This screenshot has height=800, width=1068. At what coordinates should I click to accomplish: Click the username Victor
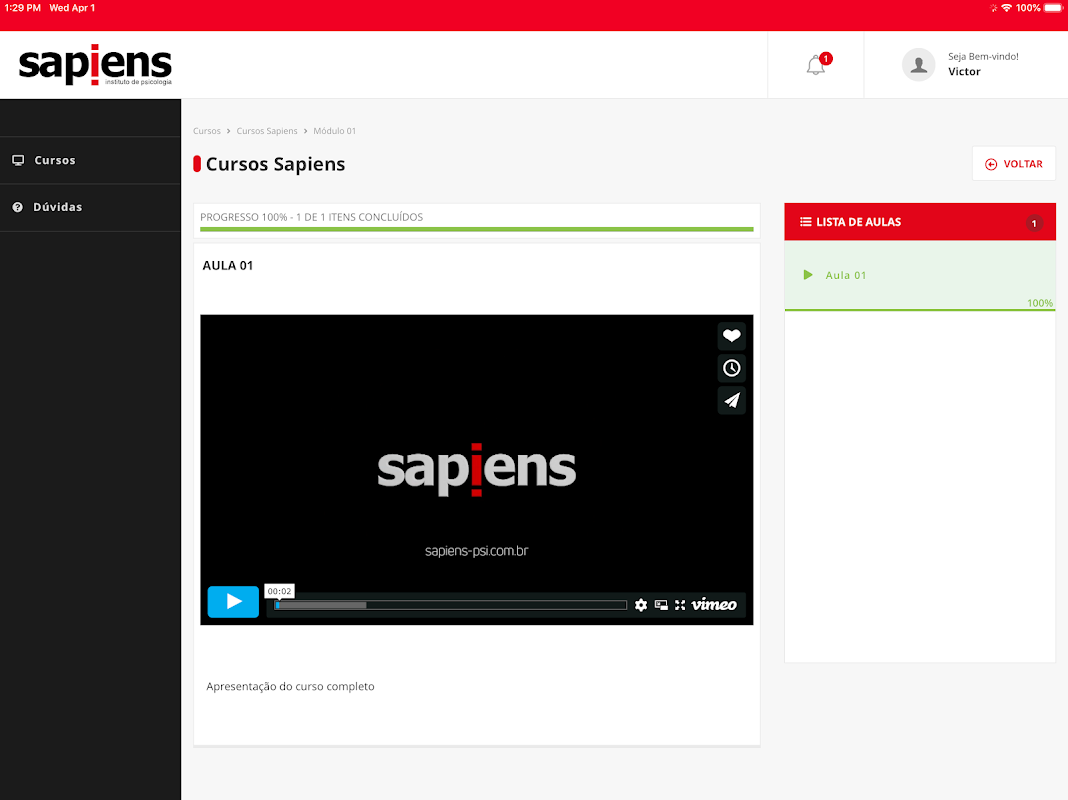[964, 71]
